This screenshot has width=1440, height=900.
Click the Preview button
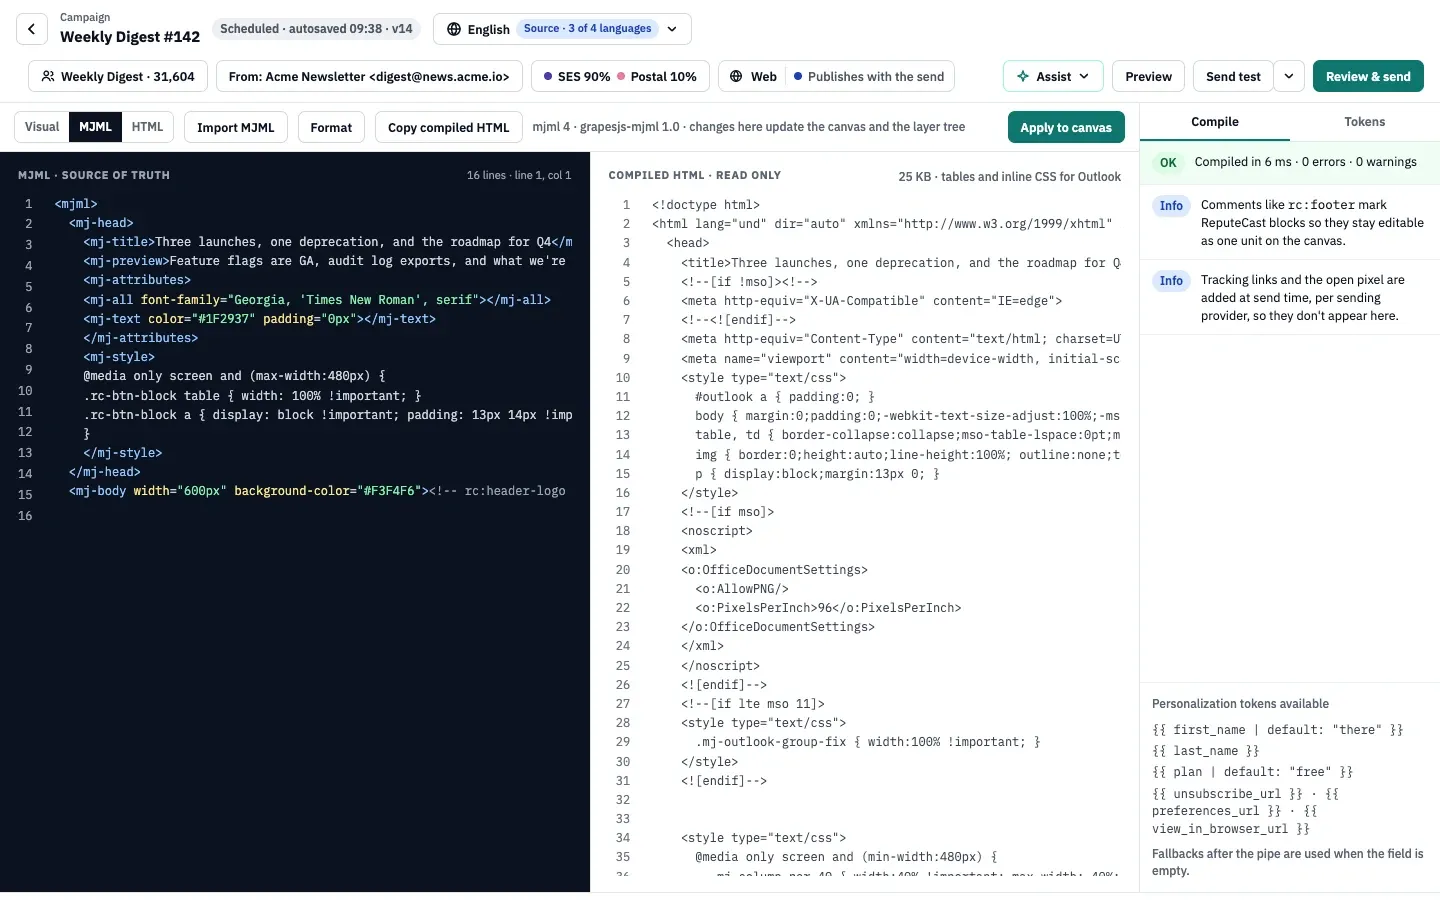[x=1148, y=76]
